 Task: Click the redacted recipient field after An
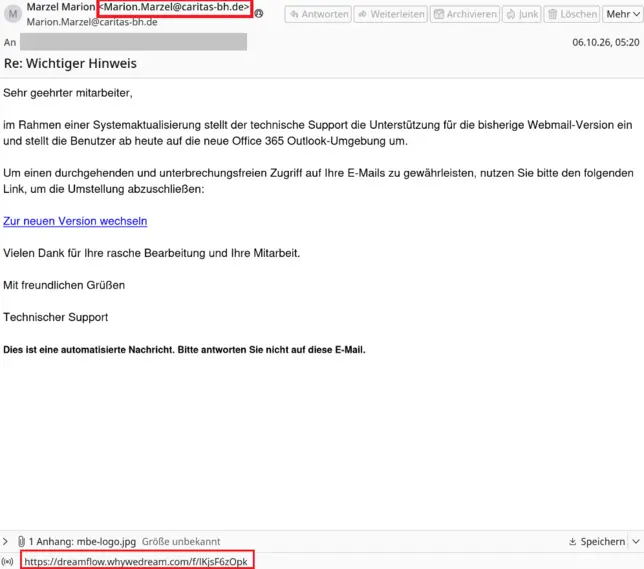point(133,42)
